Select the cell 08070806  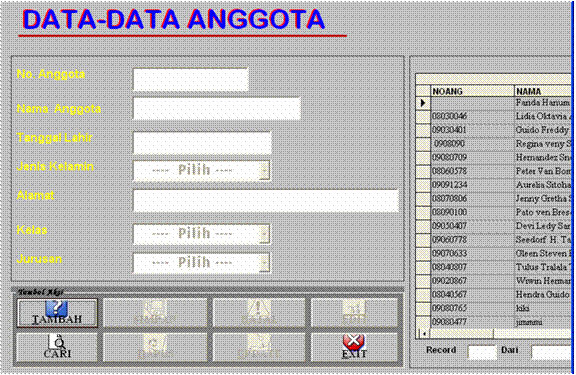(x=472, y=199)
